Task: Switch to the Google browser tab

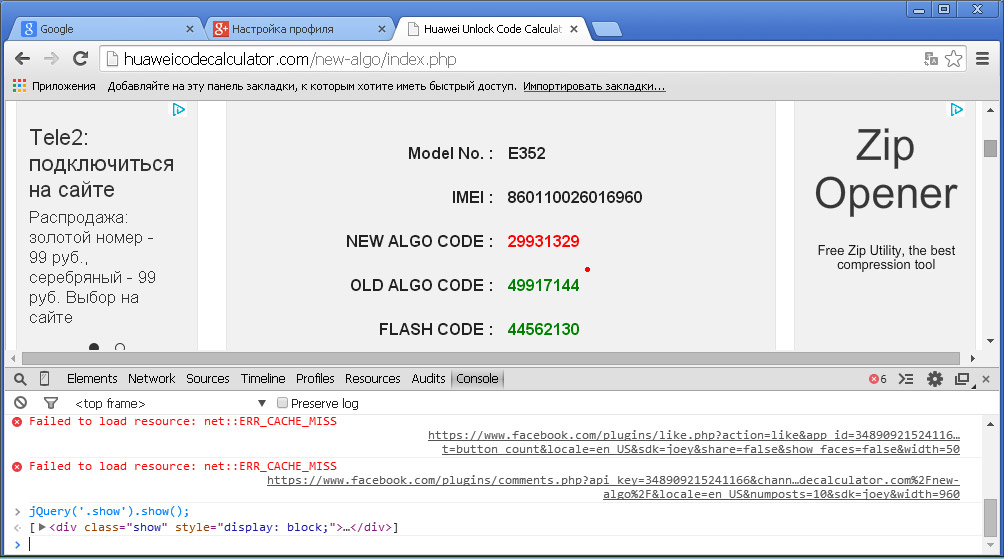Action: (x=100, y=29)
